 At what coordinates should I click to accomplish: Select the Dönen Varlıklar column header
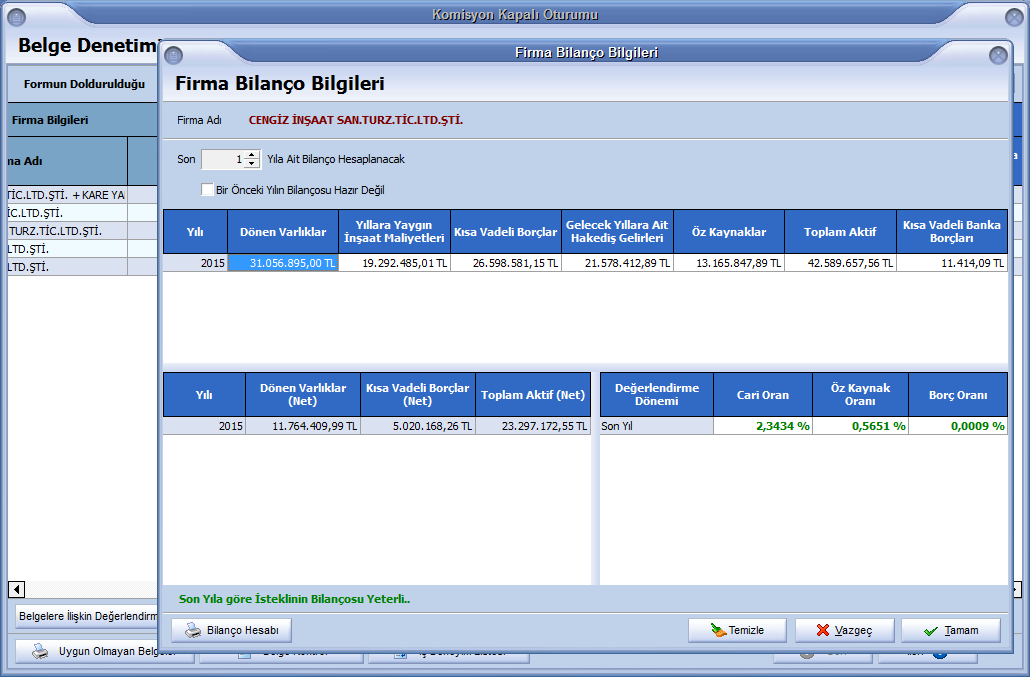pos(283,232)
